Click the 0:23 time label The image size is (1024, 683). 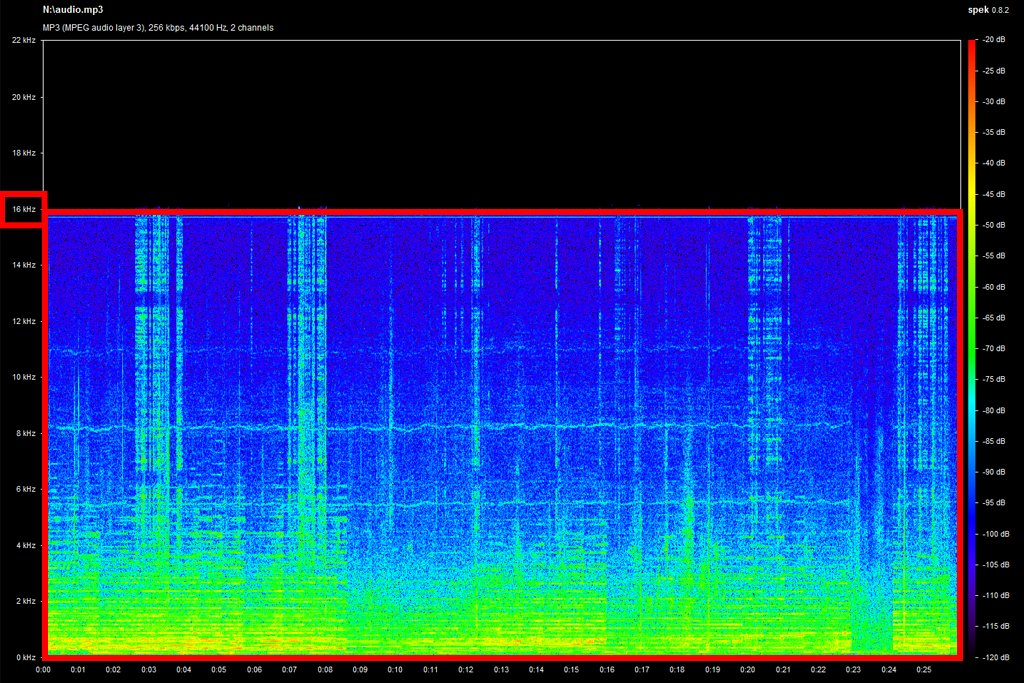[854, 669]
